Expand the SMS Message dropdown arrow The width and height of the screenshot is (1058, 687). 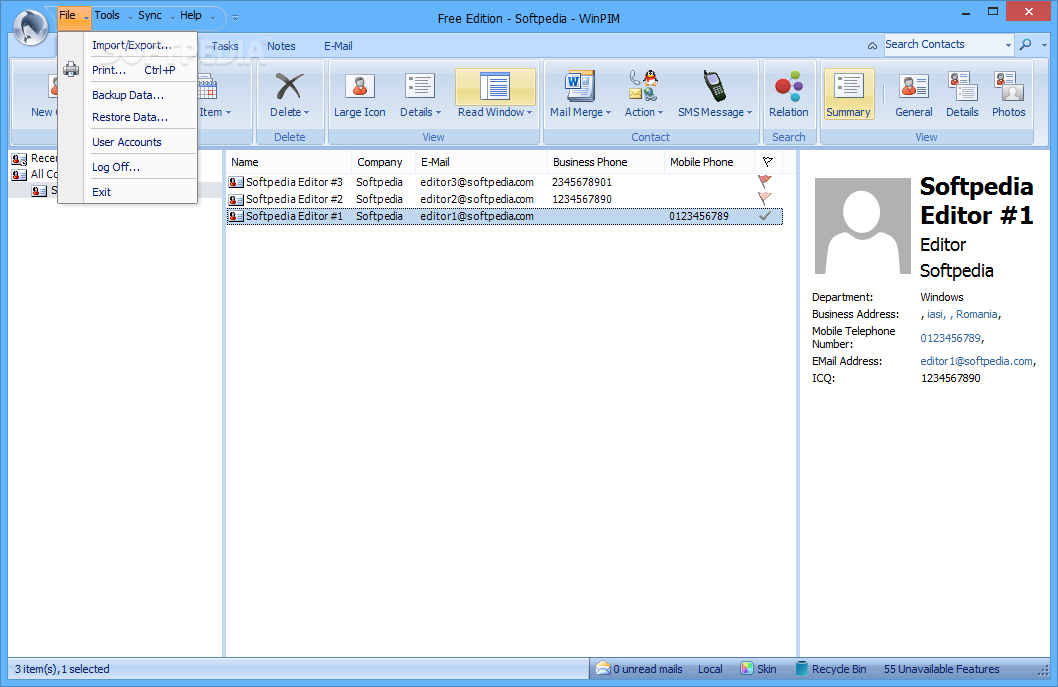point(749,113)
